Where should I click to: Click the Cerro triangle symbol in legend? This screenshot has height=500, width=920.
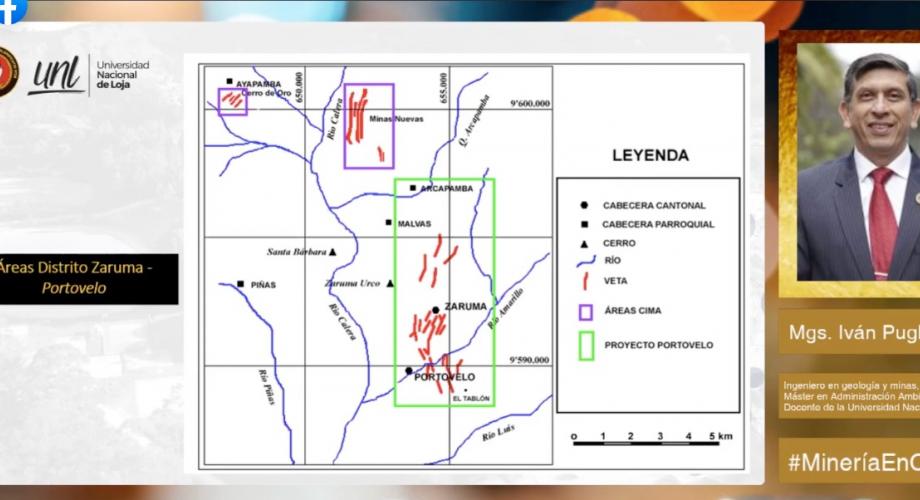(584, 242)
